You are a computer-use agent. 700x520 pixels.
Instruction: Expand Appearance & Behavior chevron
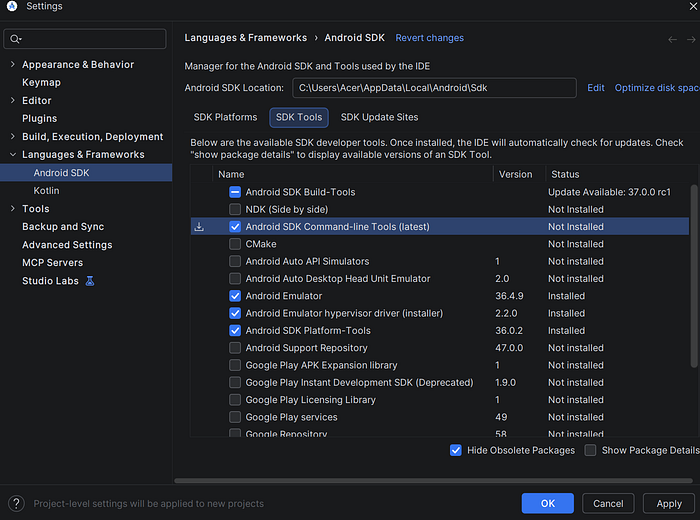point(12,64)
